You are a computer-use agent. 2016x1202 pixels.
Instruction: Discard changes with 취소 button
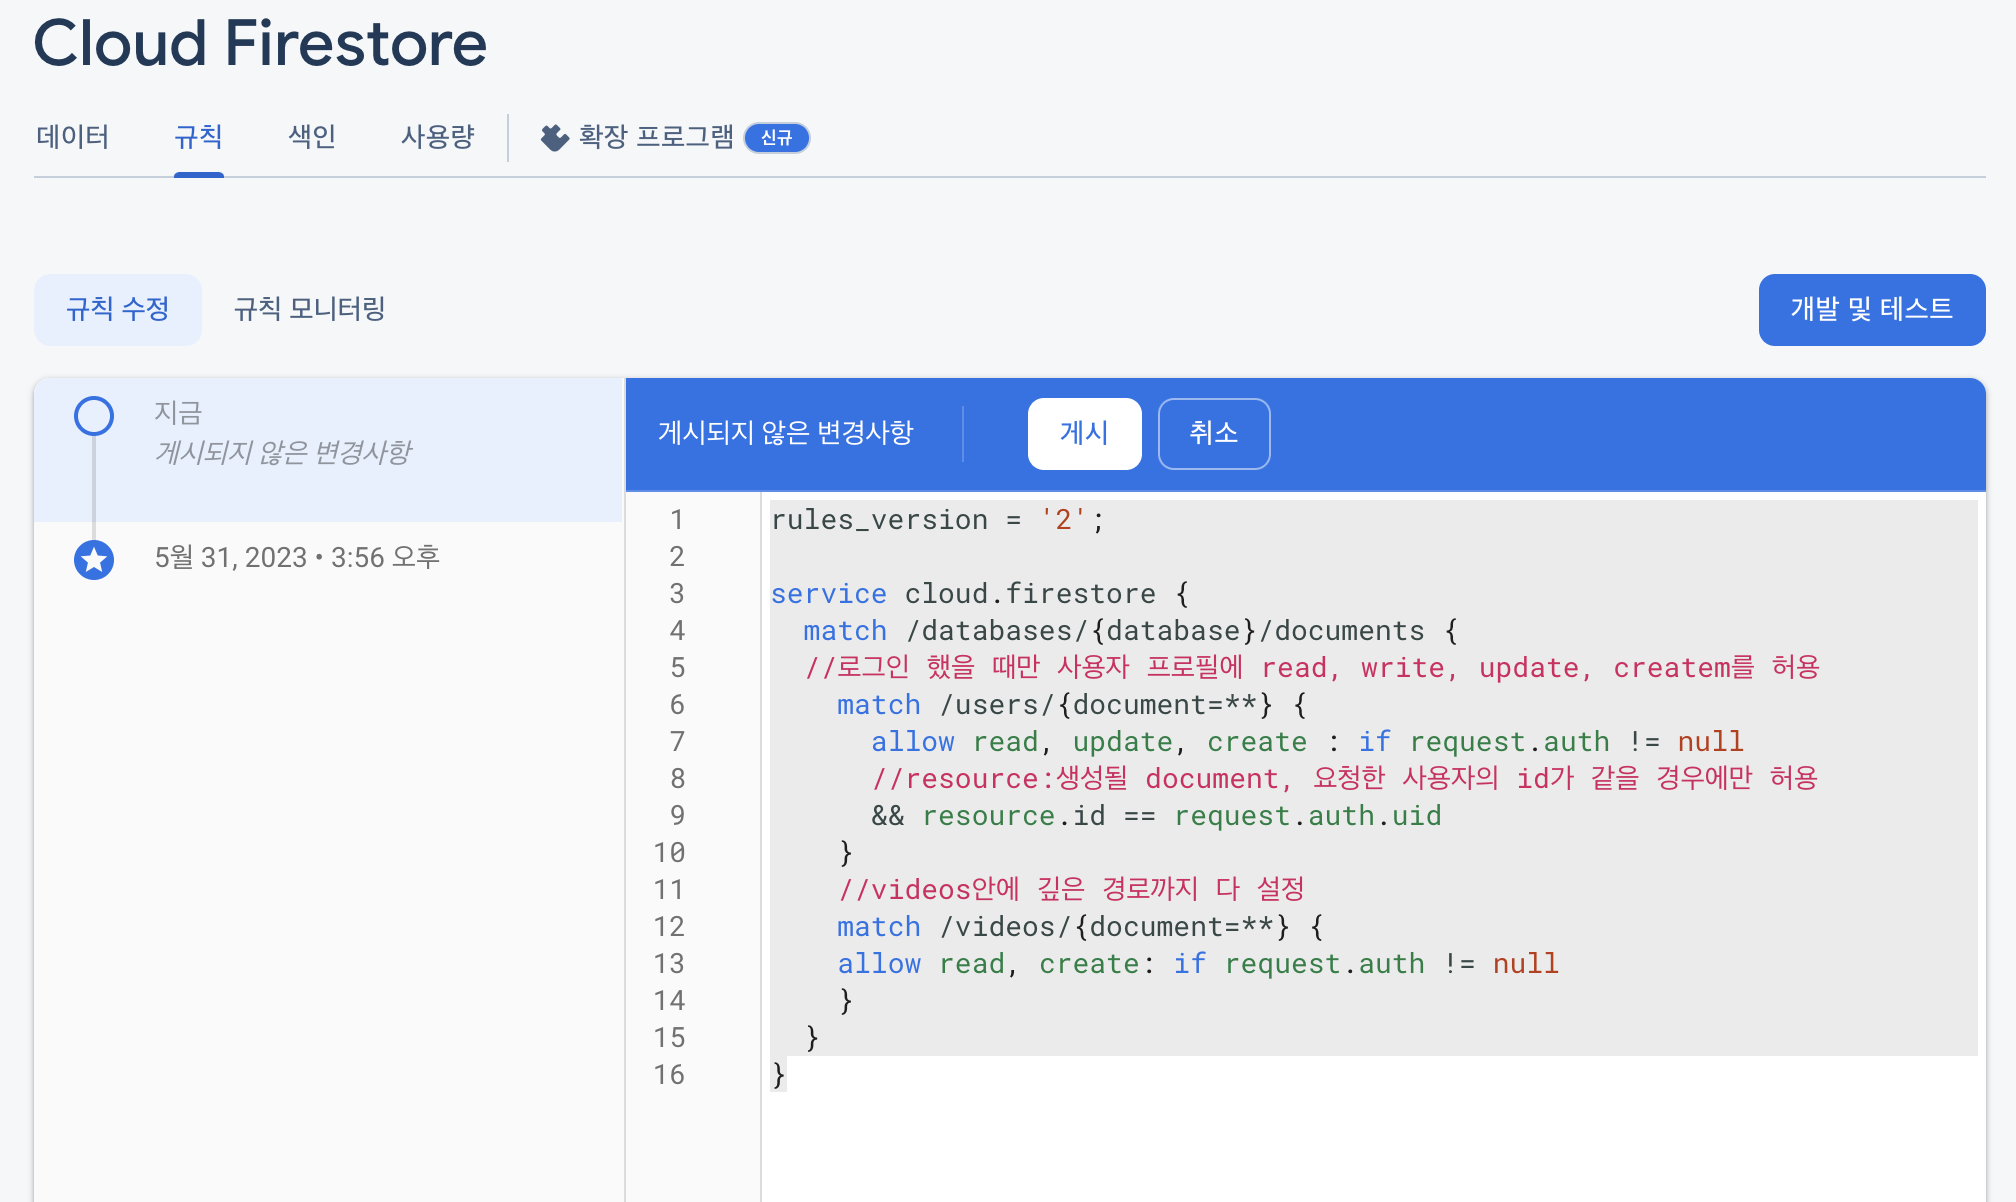(1213, 433)
